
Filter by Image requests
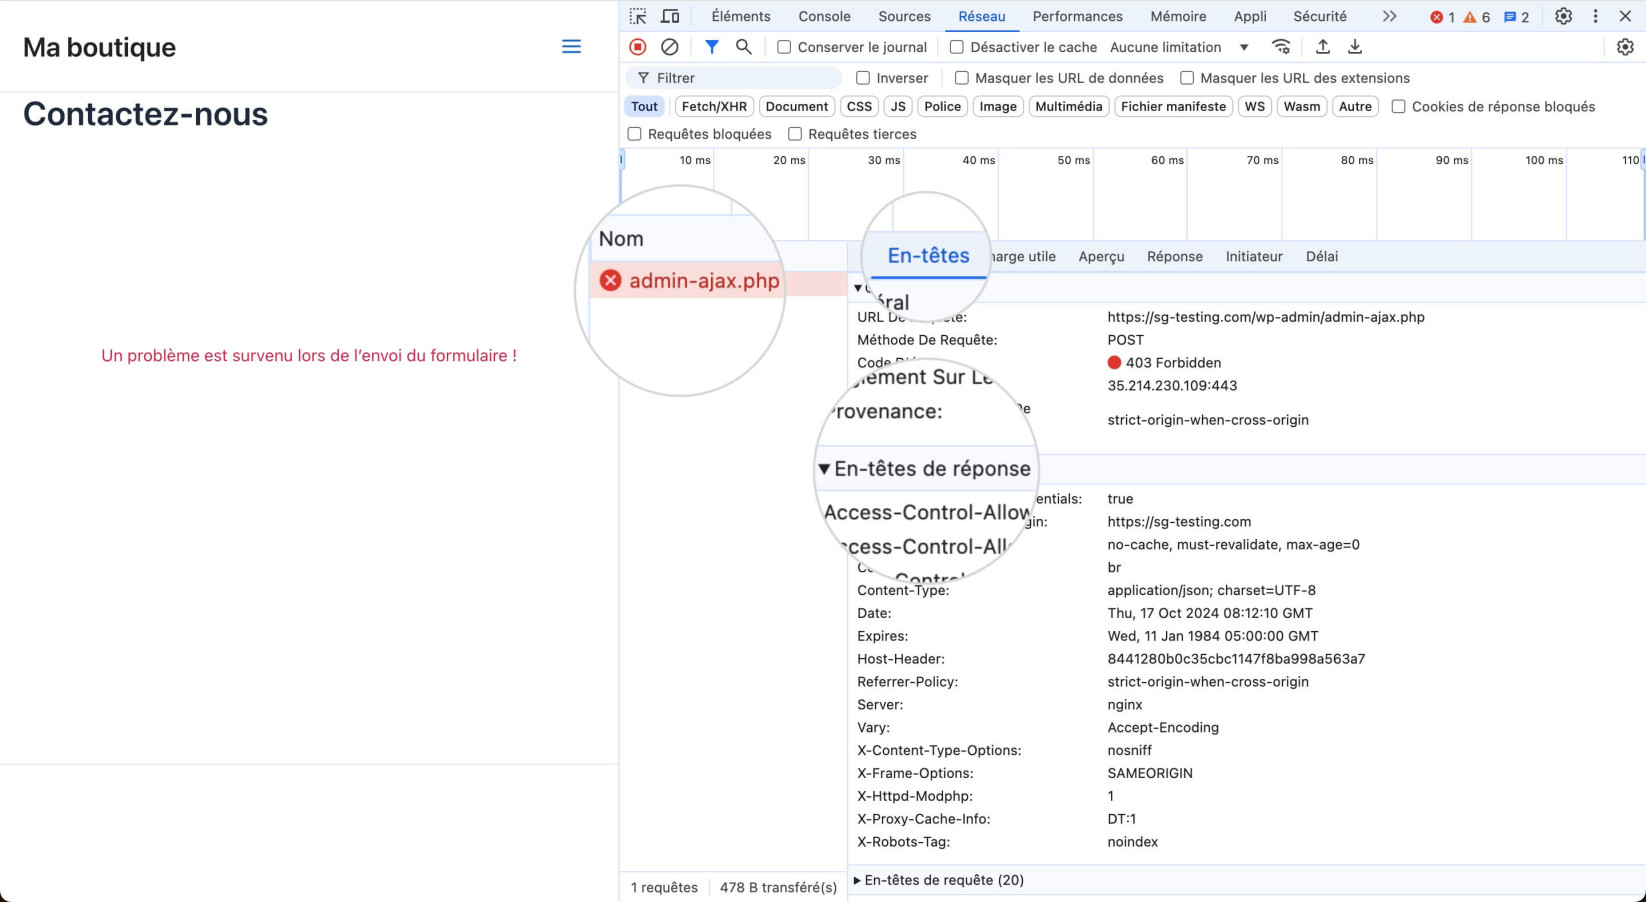tap(998, 106)
